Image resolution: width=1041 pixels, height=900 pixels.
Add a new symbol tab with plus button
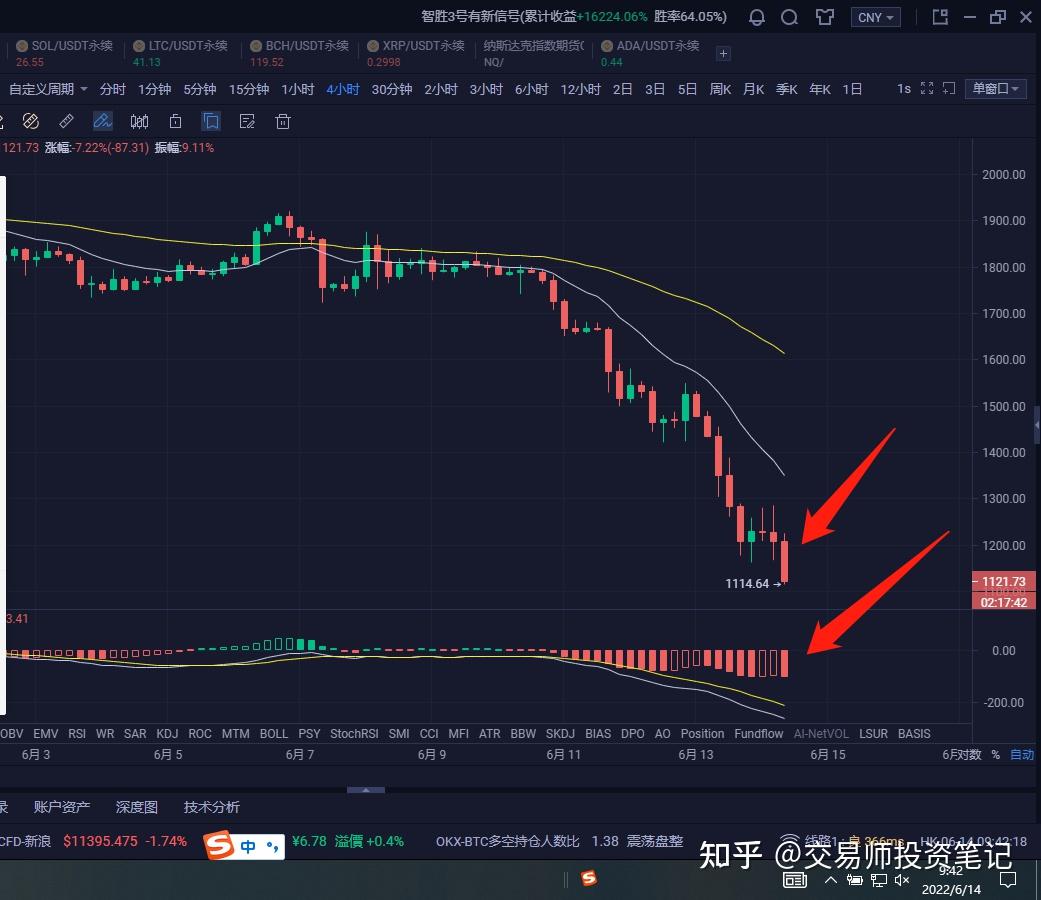pos(724,53)
